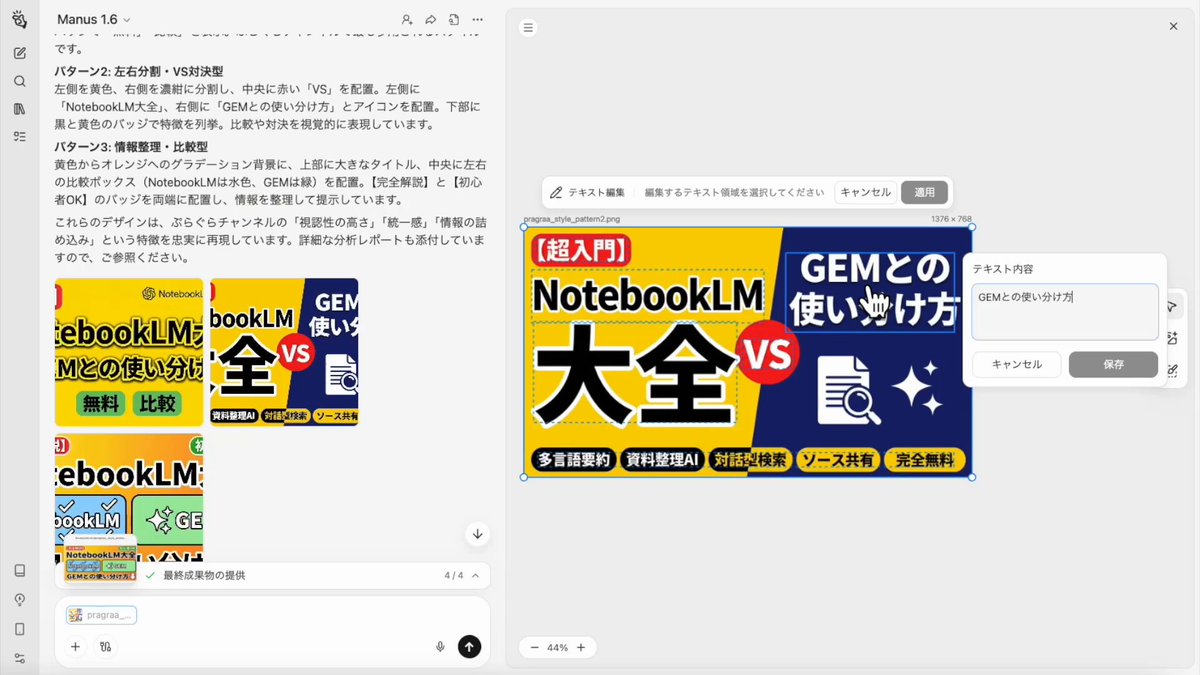Click the scroll-to-bottom down arrow button
Viewport: 1200px width, 675px height.
point(477,534)
